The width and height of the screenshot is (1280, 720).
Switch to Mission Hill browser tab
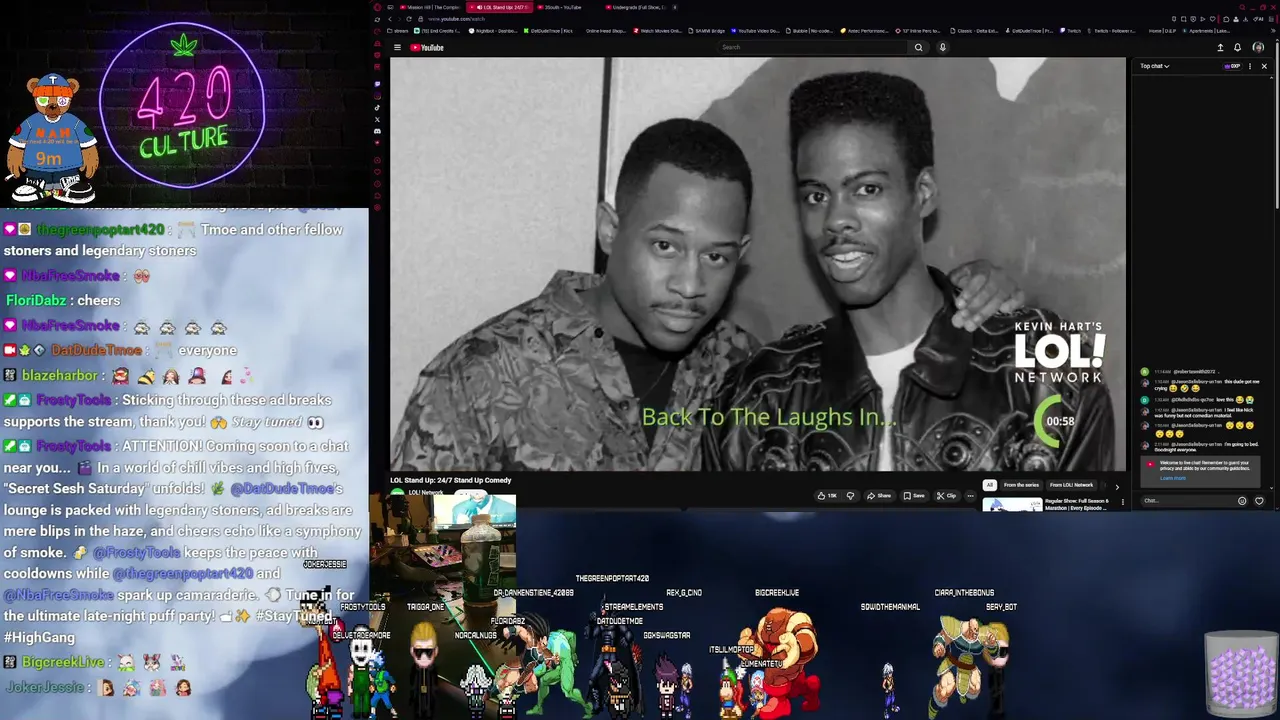click(x=429, y=7)
